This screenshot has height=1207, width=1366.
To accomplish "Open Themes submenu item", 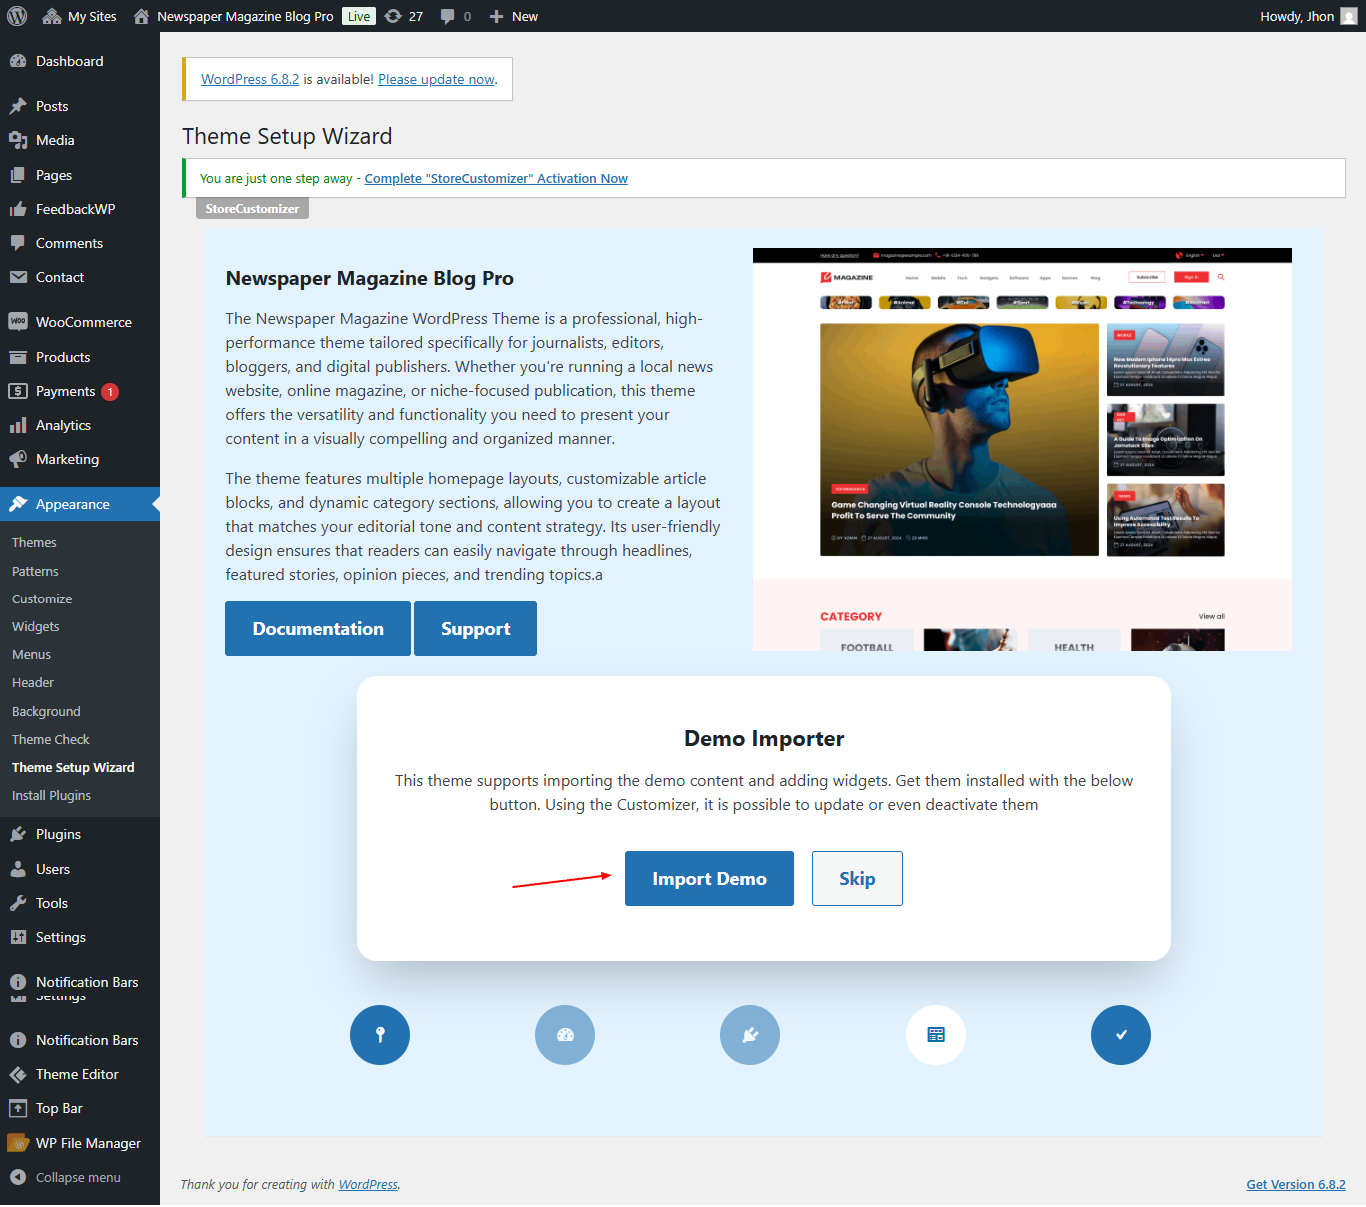I will tap(34, 542).
